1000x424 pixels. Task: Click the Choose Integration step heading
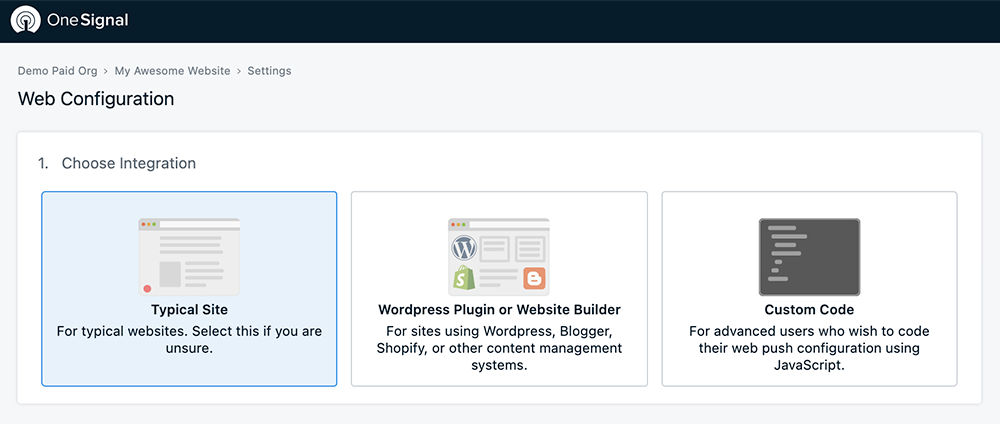pyautogui.click(x=128, y=163)
